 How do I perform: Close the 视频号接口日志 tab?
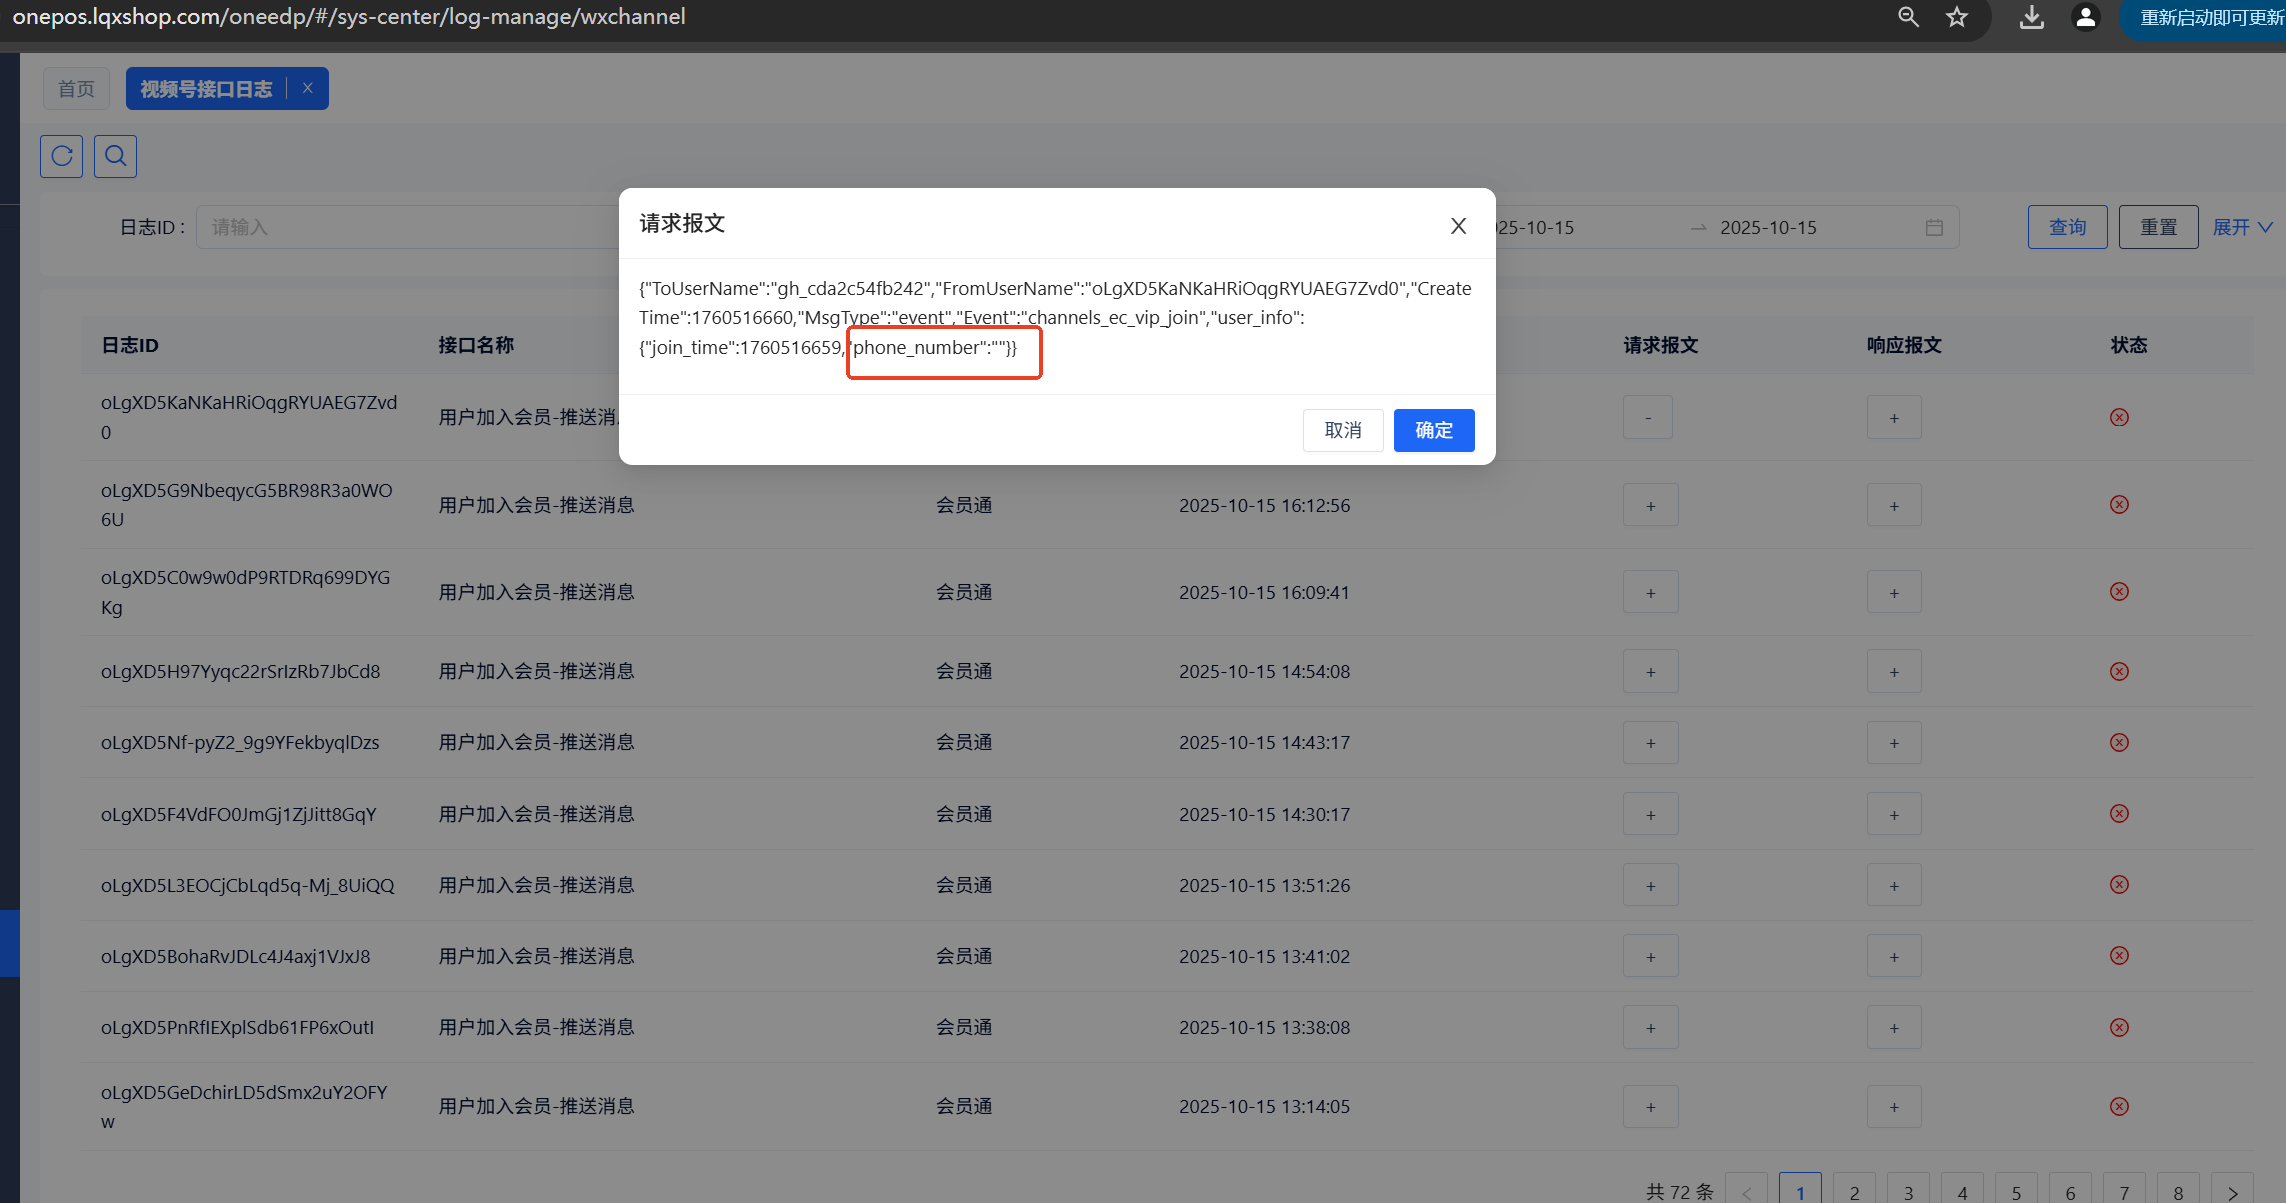coord(308,88)
